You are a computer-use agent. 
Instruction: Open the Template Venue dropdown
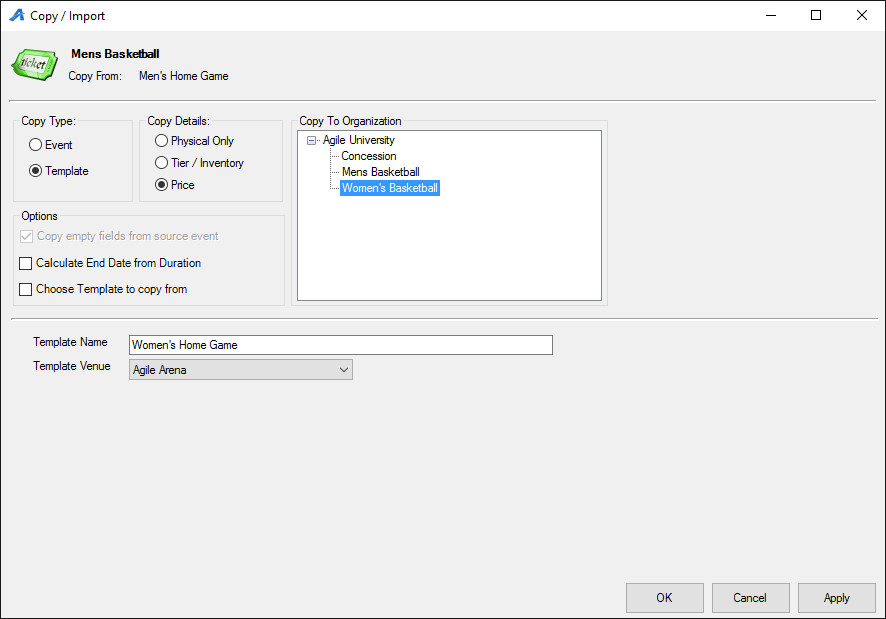241,370
